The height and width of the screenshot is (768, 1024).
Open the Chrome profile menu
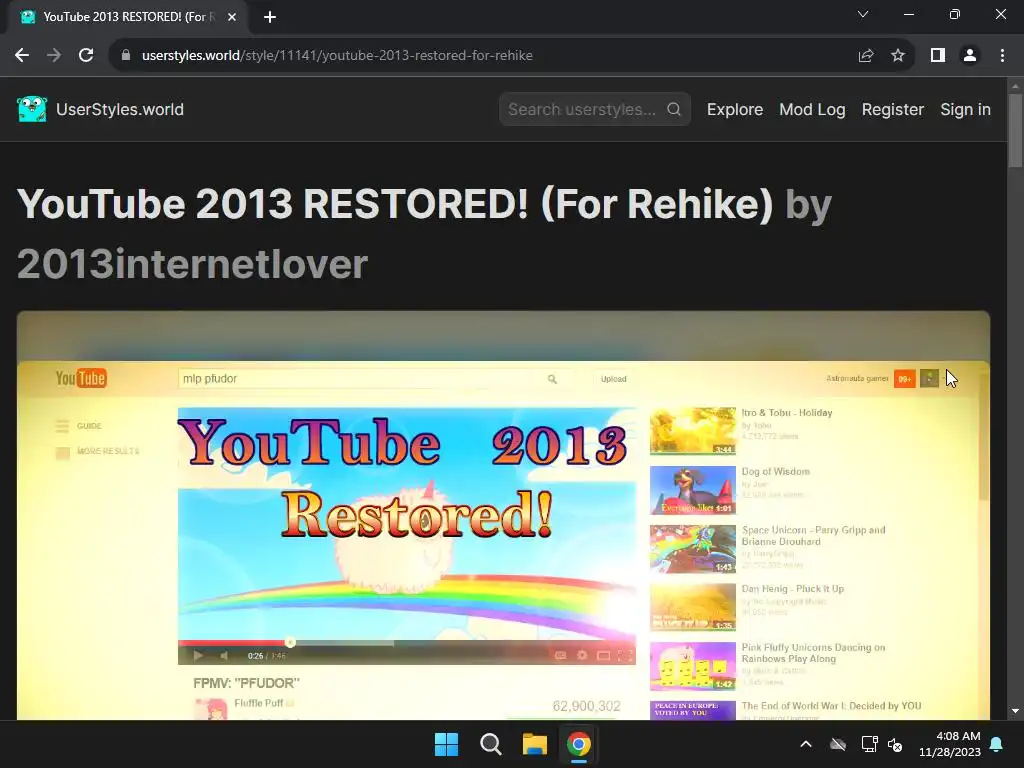970,56
